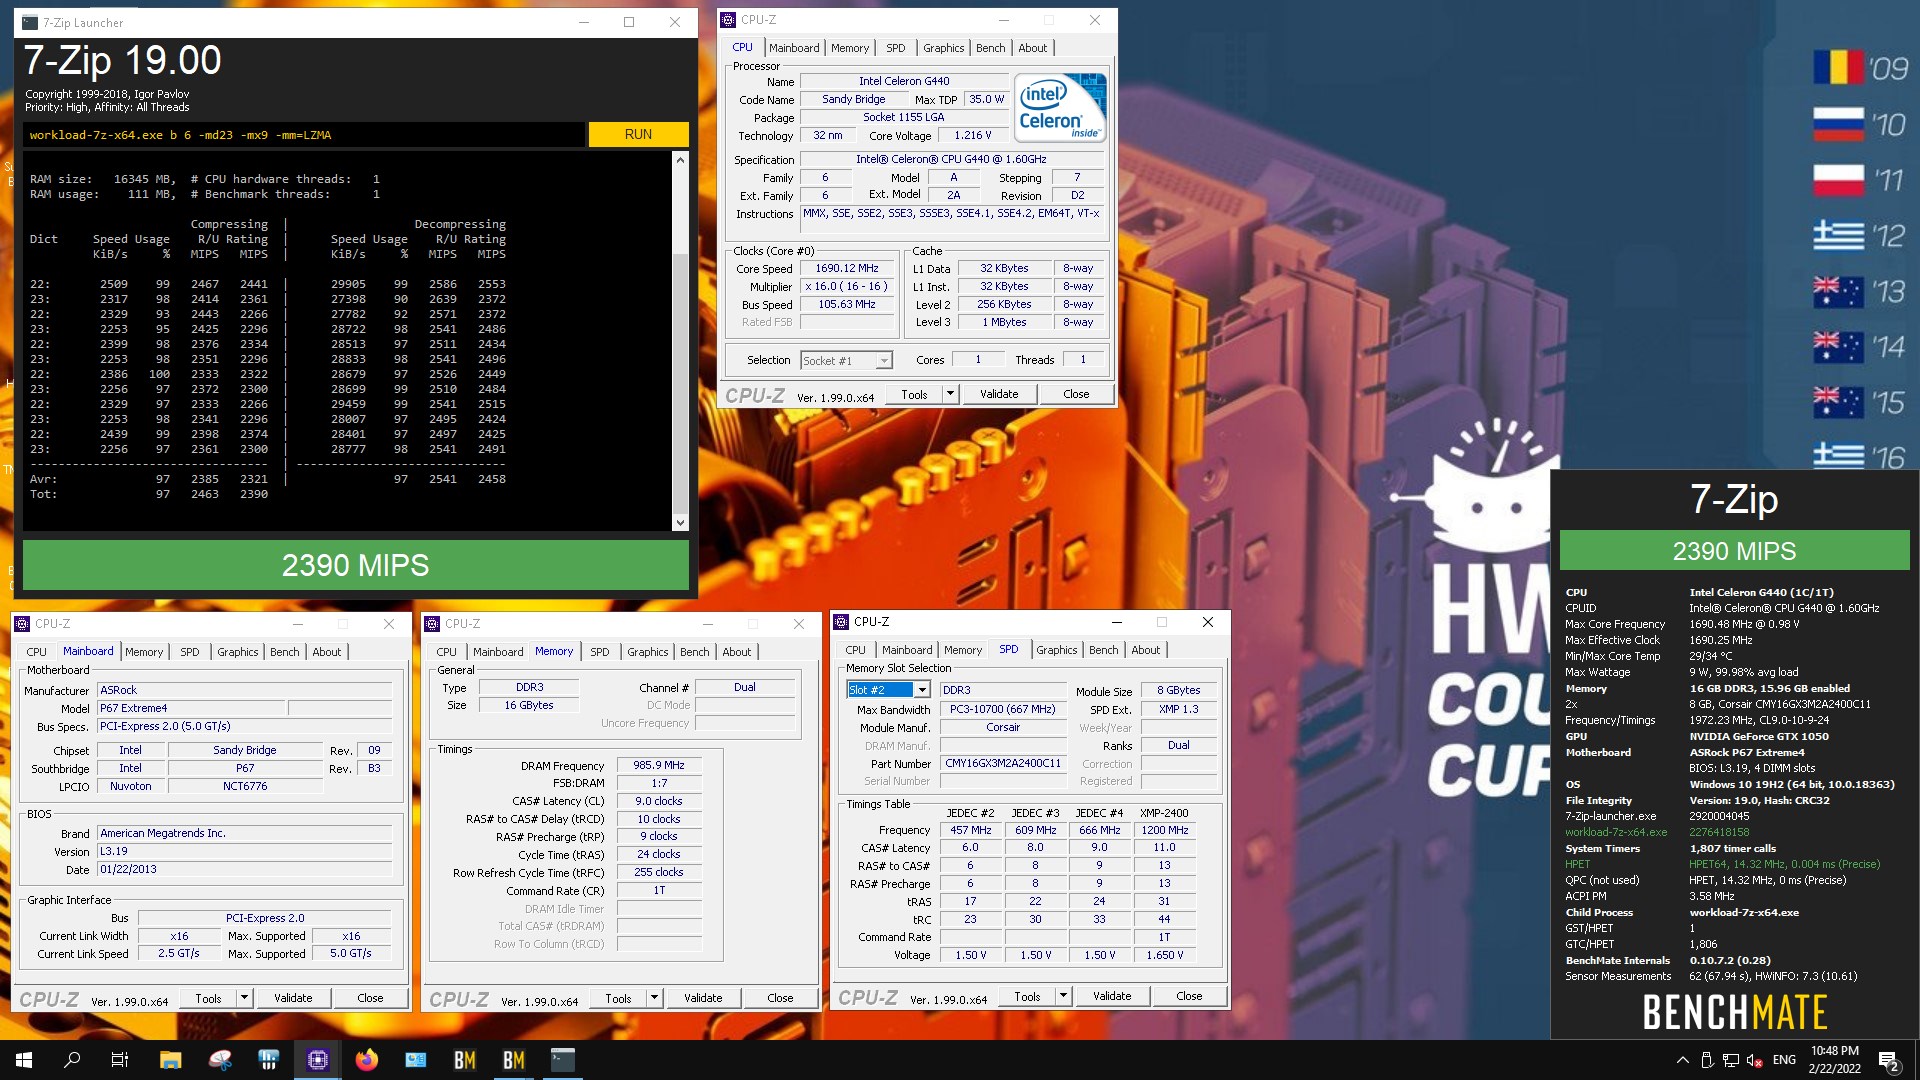Image resolution: width=1920 pixels, height=1080 pixels.
Task: Click the CMY16GX3M2A2400C11 part number field
Action: pos(1003,763)
